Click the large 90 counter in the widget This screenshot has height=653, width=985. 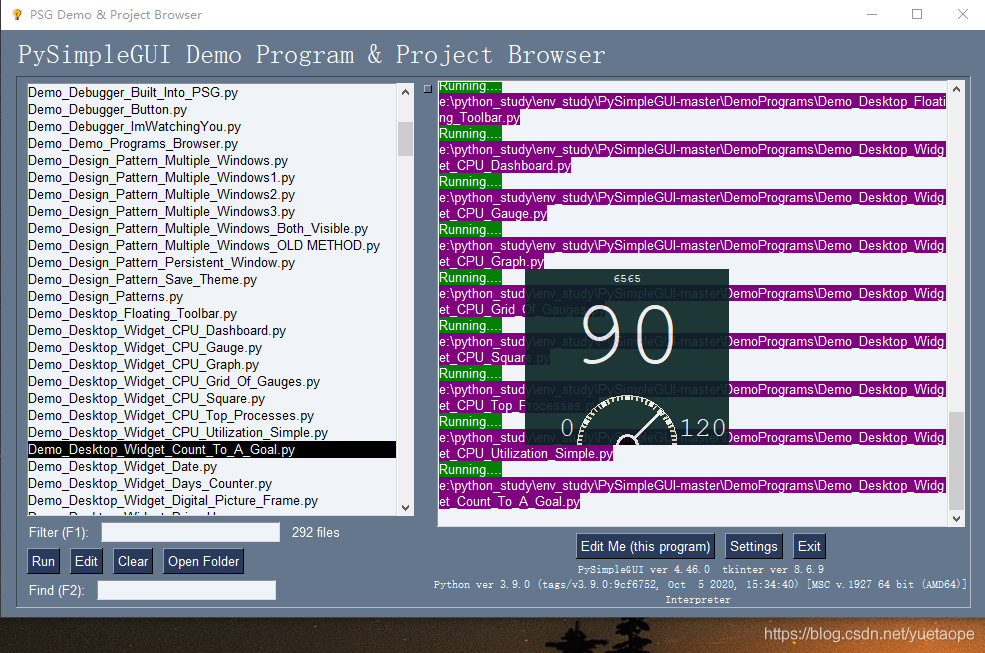pos(628,335)
